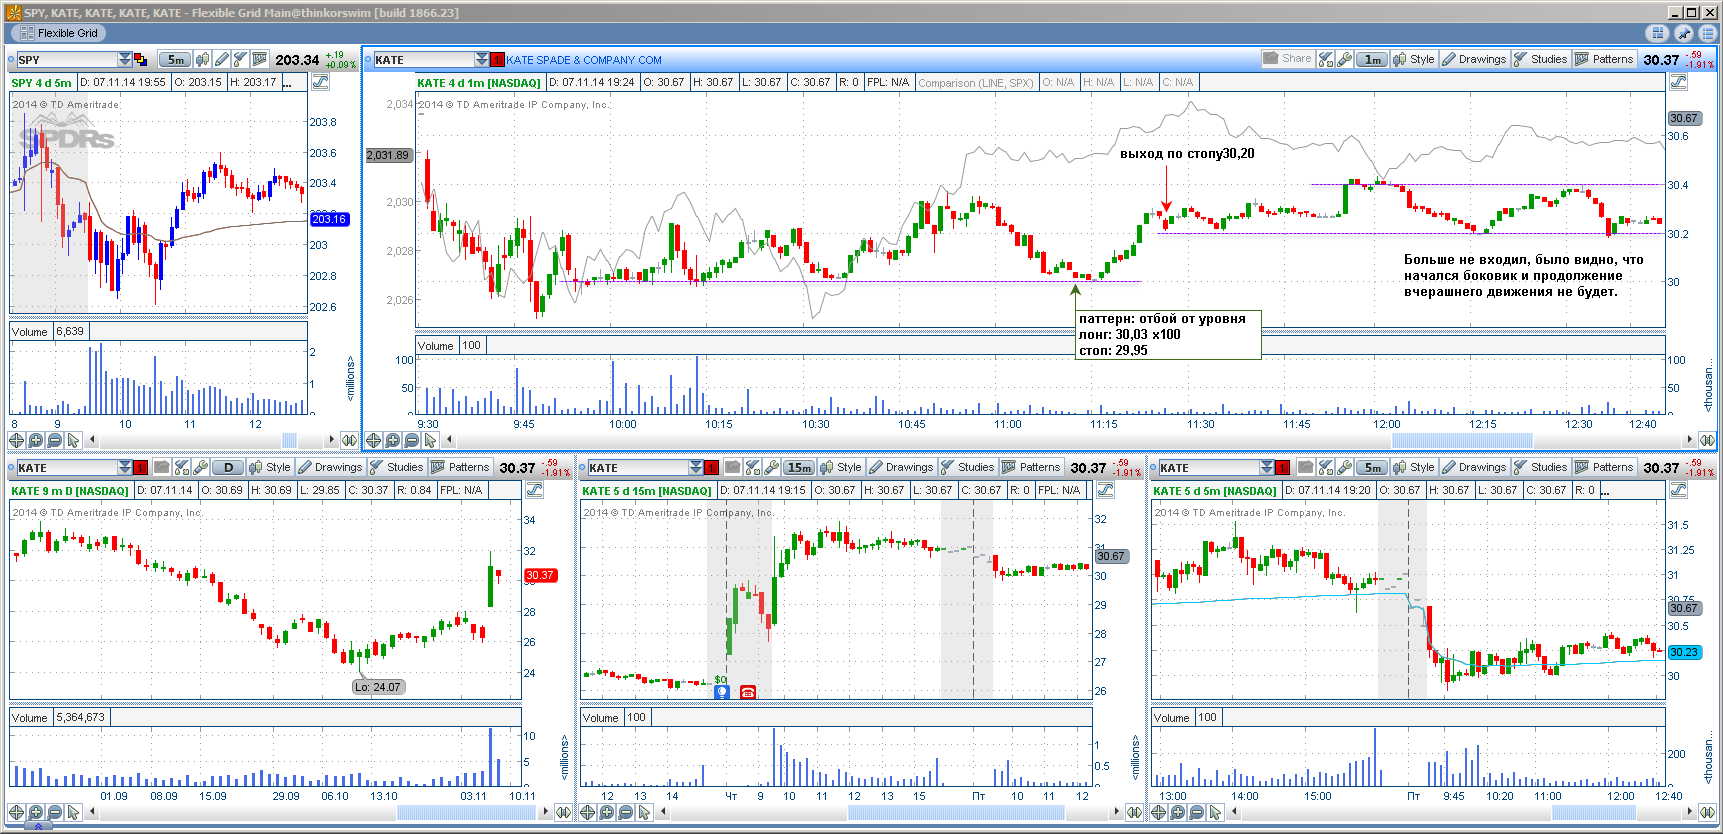1723x834 pixels.
Task: Click the blue lightbulb event marker on 15m chart
Action: 721,692
